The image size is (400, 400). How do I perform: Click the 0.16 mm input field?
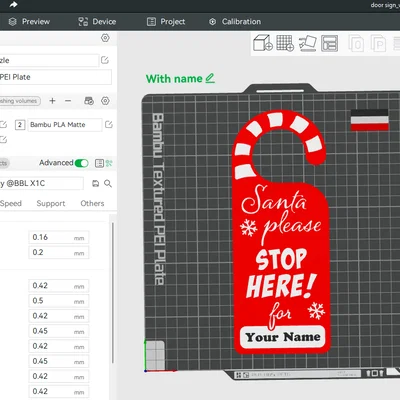pos(59,237)
